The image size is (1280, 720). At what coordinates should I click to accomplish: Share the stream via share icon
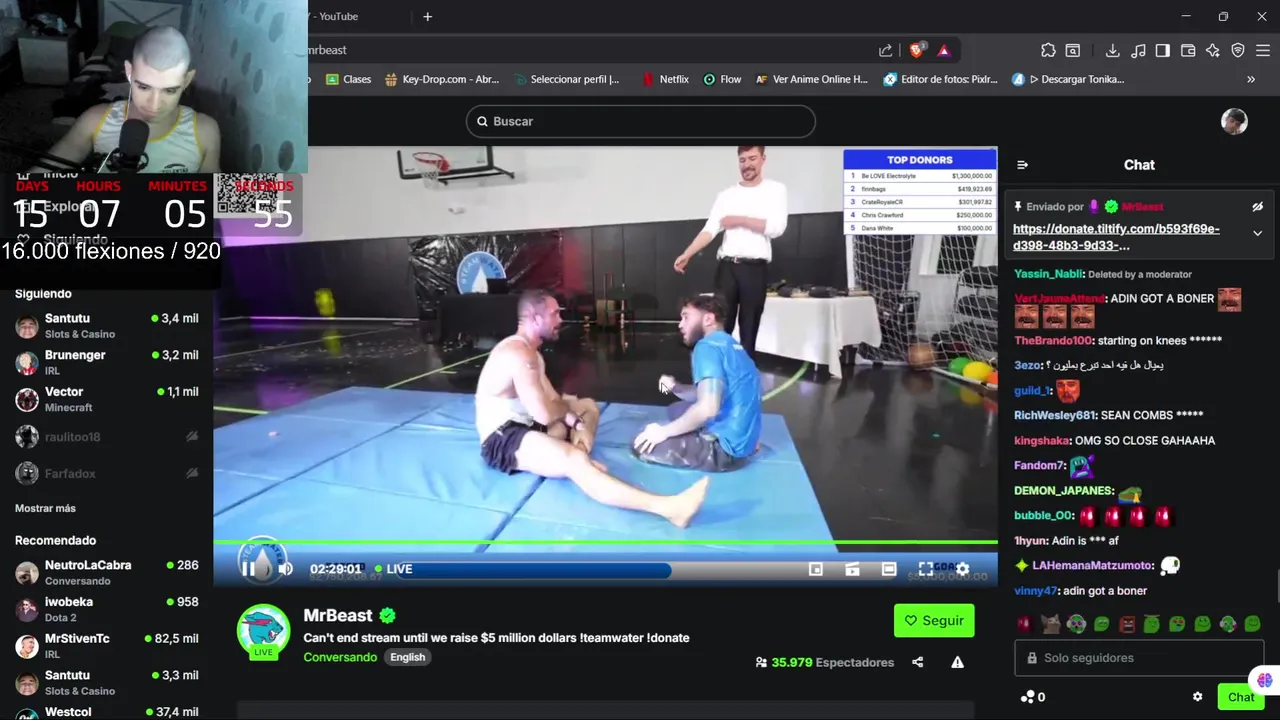[918, 662]
